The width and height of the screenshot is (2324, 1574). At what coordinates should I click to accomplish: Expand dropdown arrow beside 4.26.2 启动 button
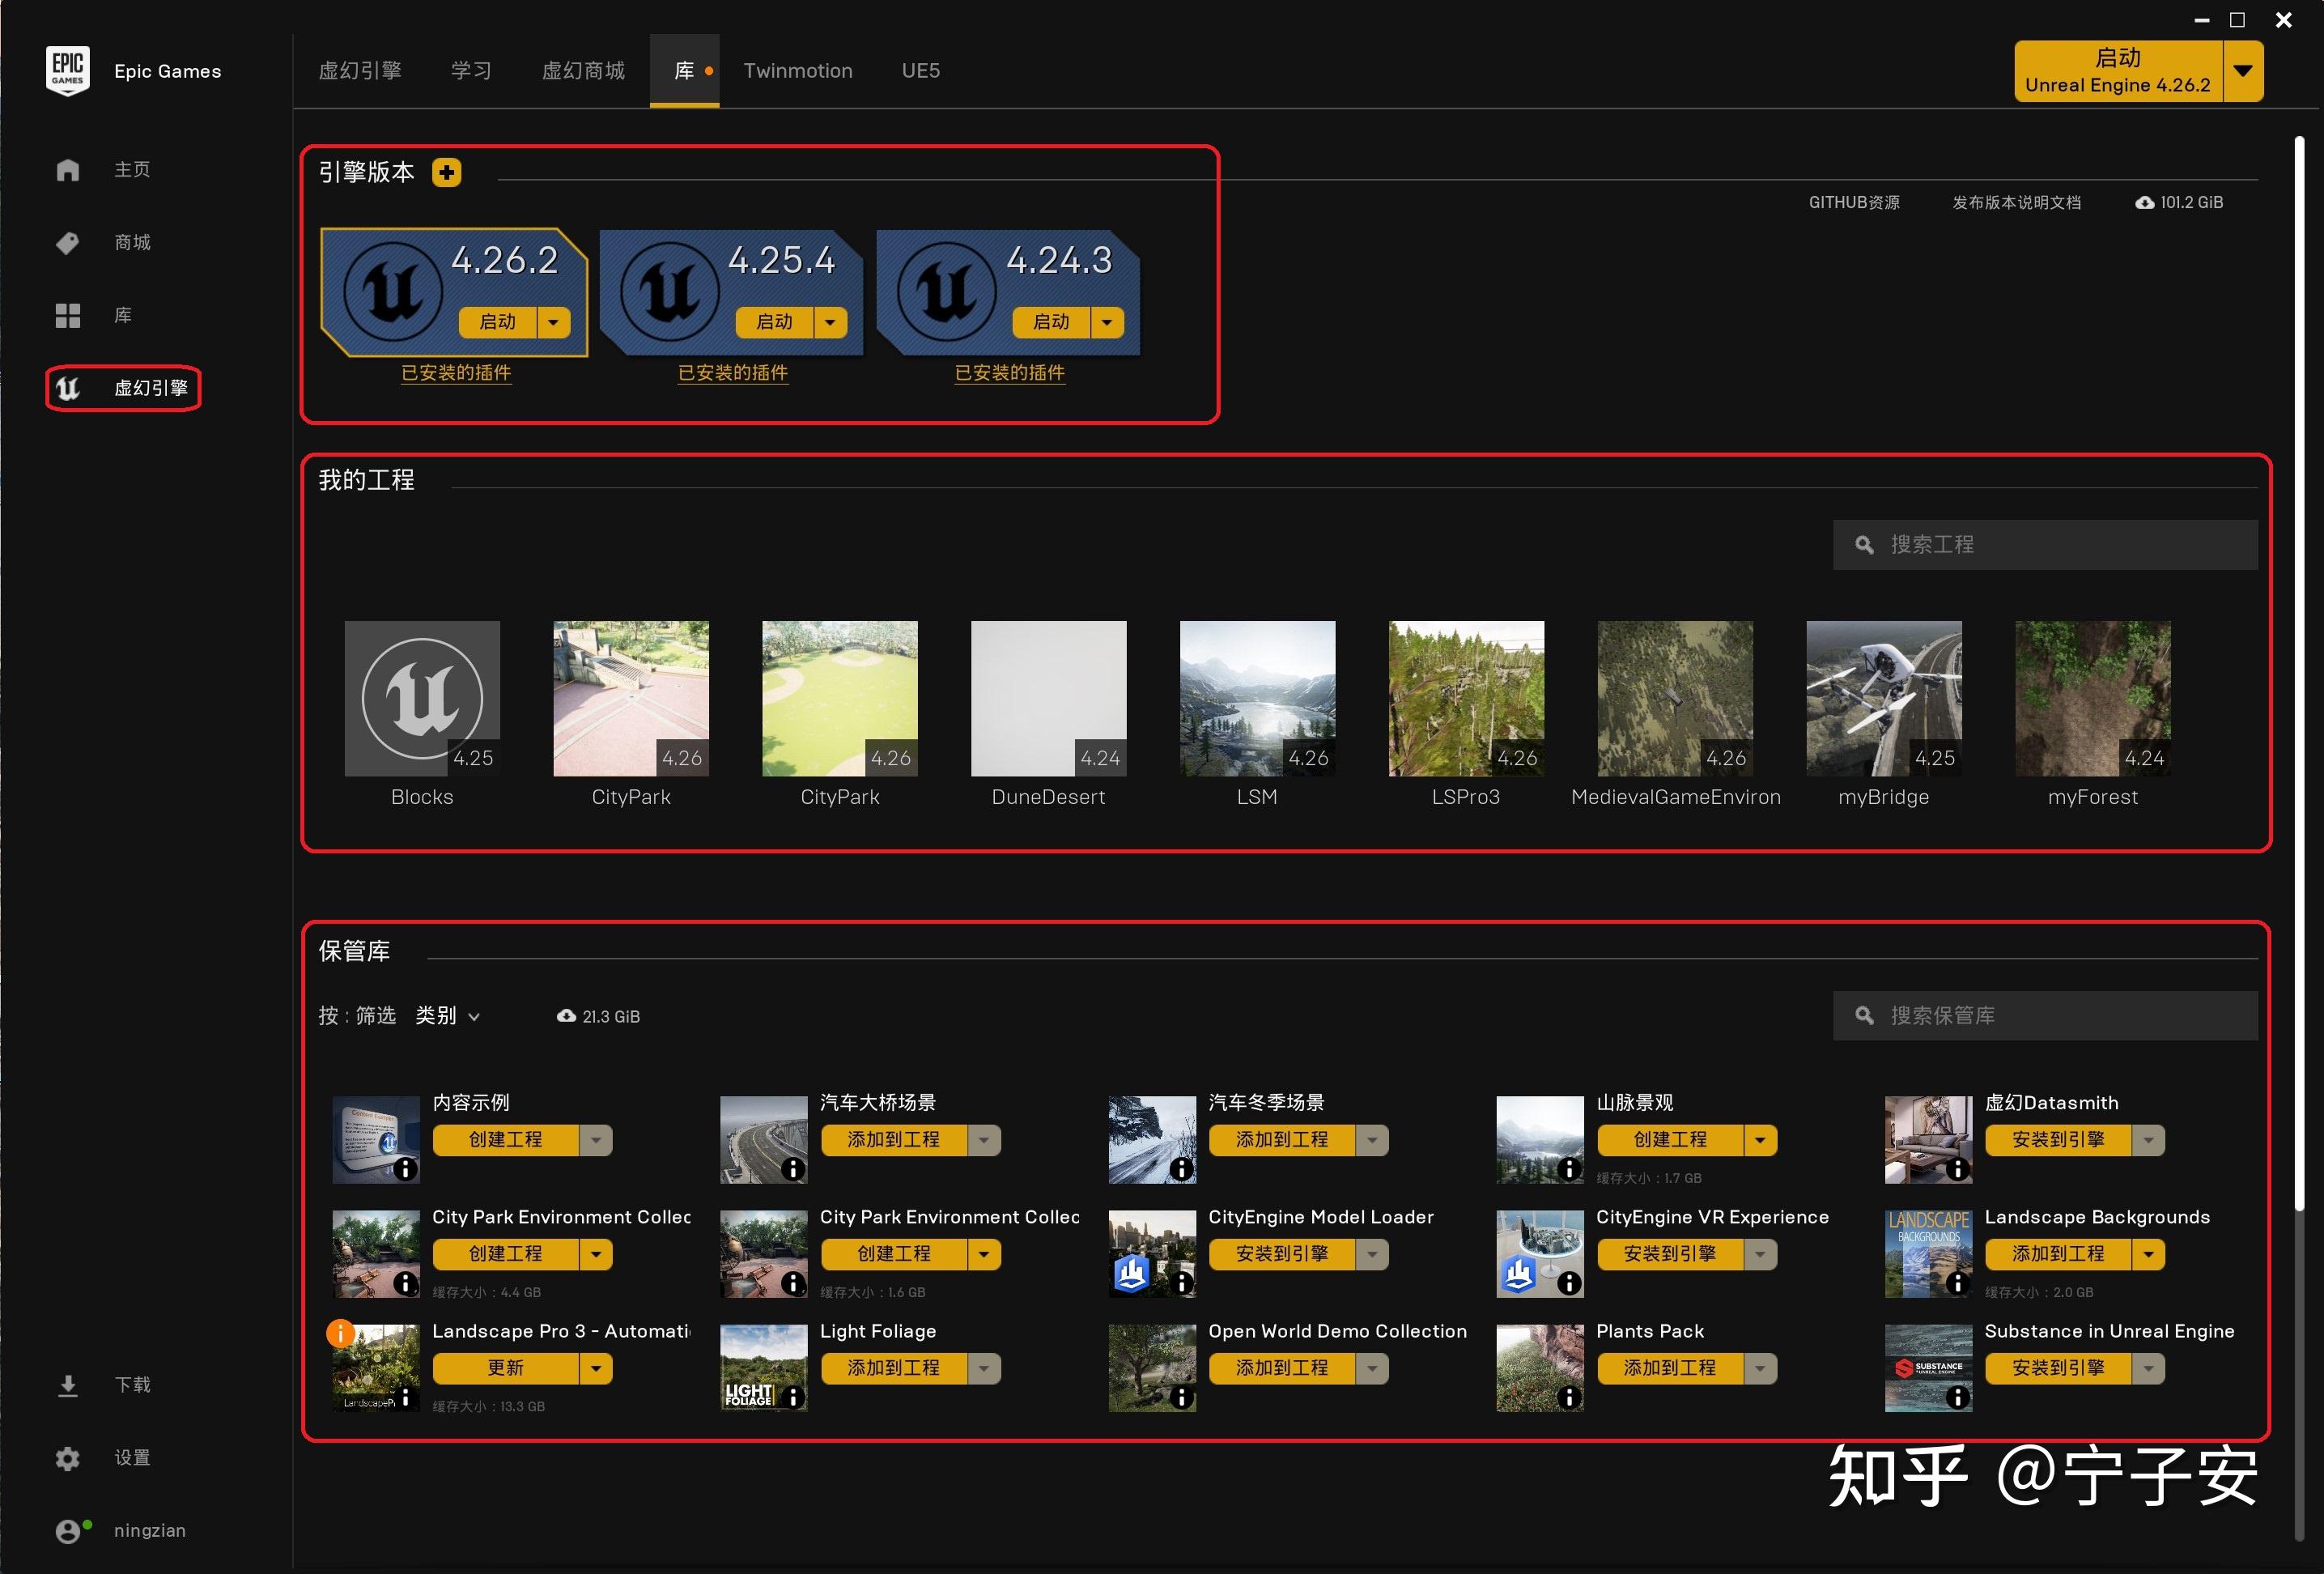coord(554,322)
